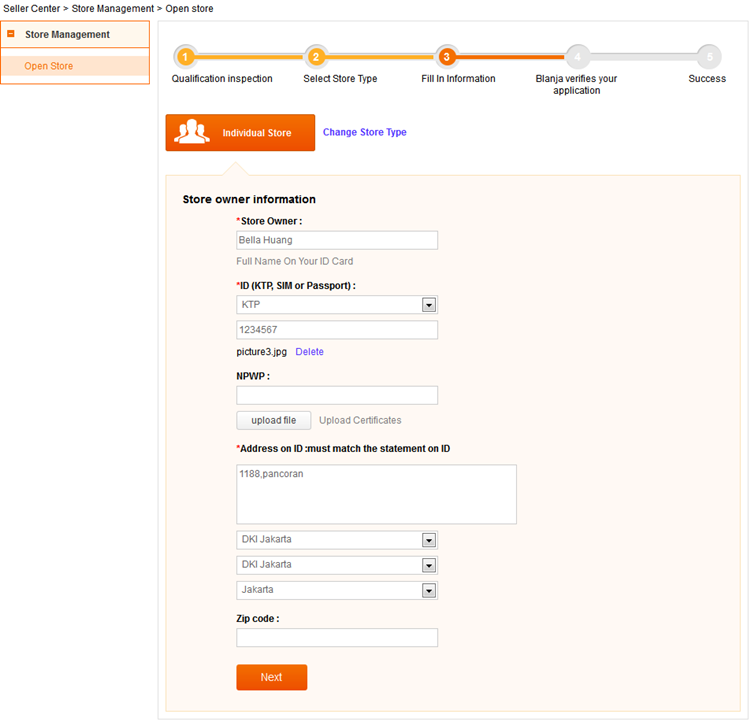Viewport: 750px width, 721px height.
Task: Click the Blanja verifies your application label
Action: point(576,84)
